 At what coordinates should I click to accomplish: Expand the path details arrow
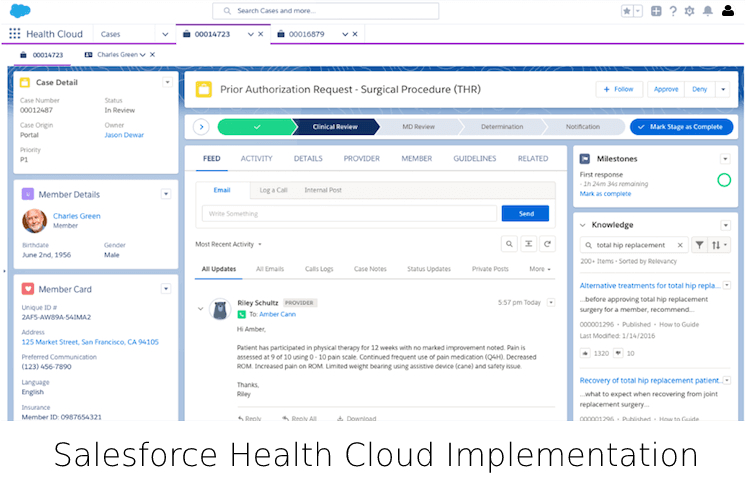point(201,127)
